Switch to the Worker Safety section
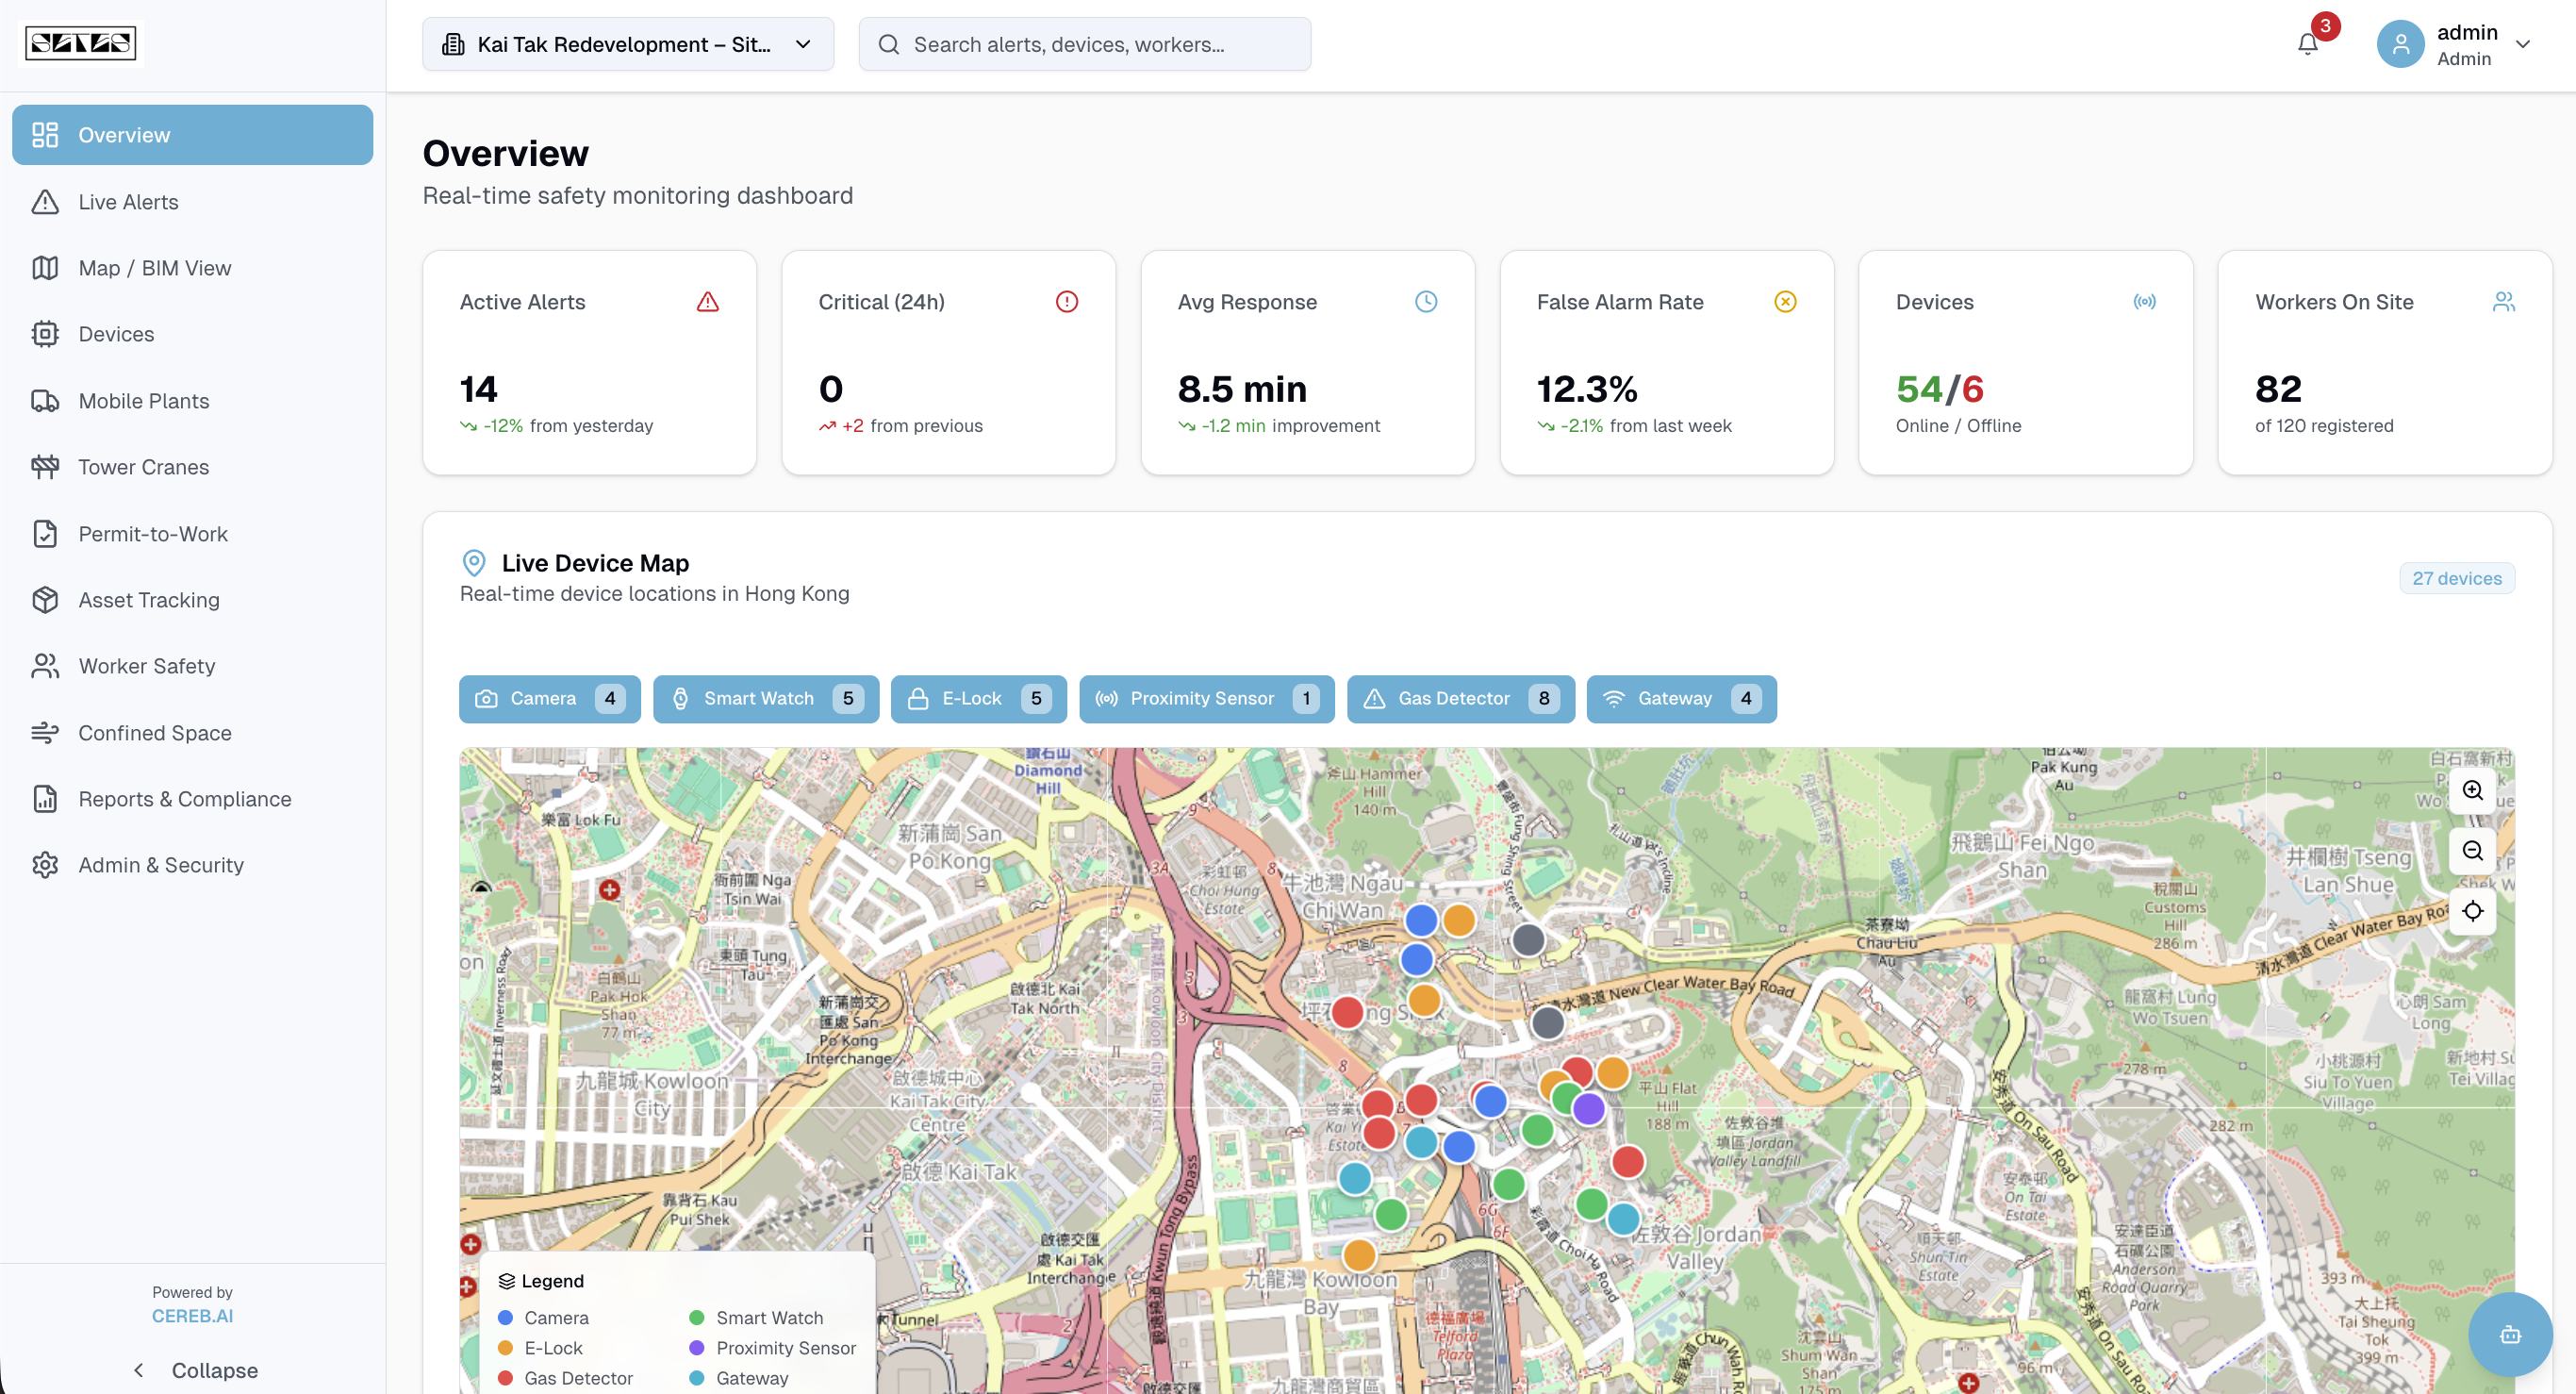Image resolution: width=2576 pixels, height=1394 pixels. click(x=146, y=665)
